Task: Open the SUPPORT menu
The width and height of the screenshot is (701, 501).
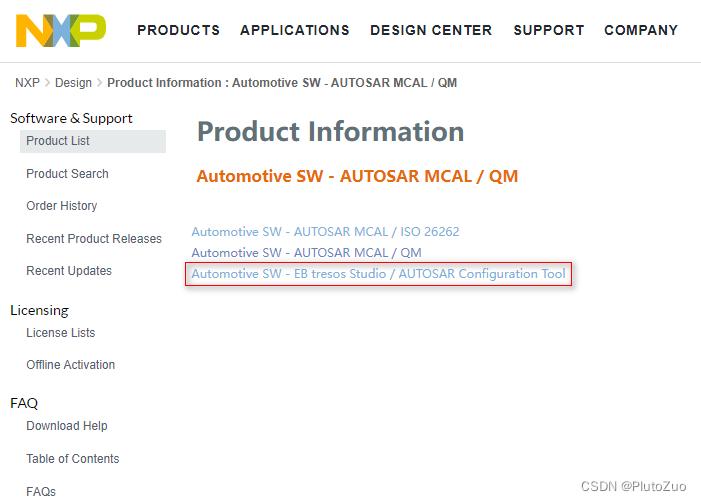Action: [x=549, y=30]
